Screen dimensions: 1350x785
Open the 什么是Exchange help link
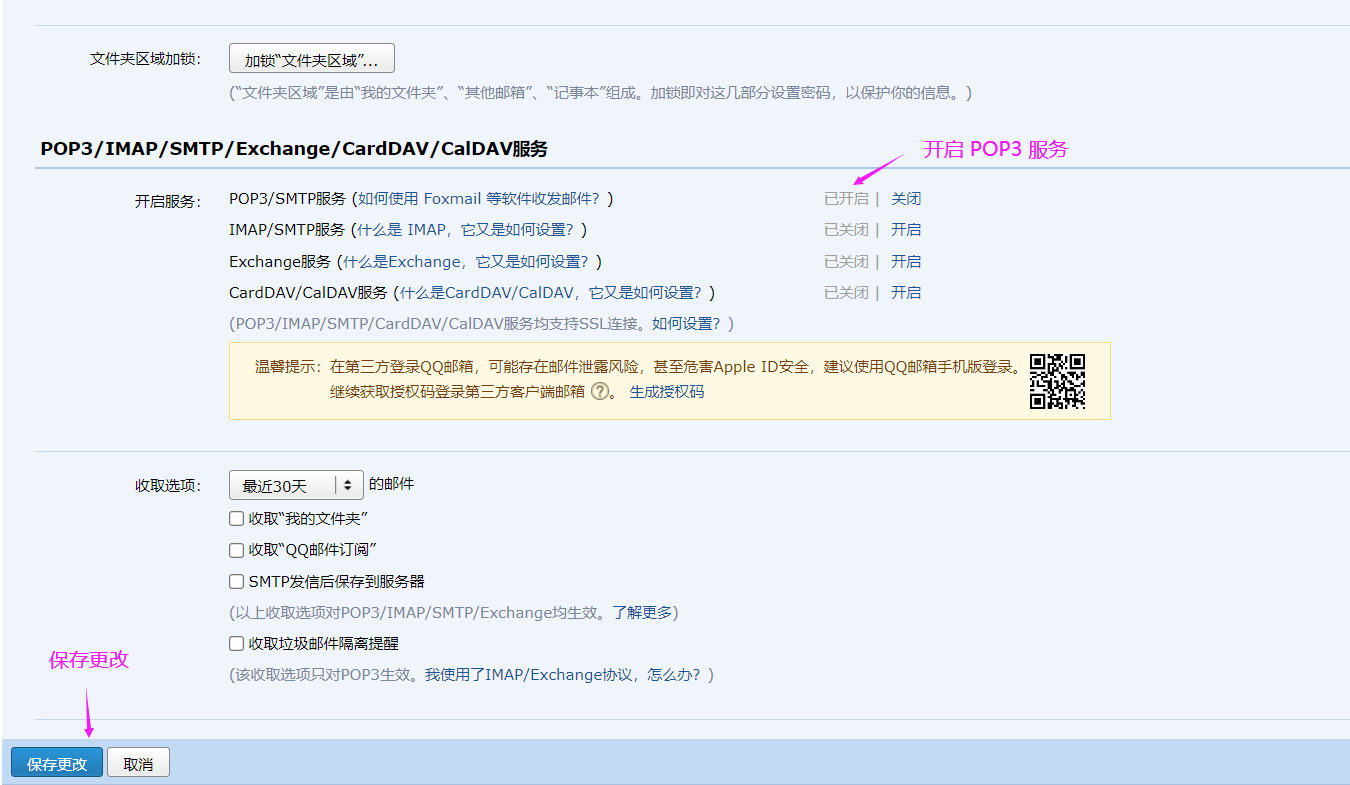click(x=467, y=261)
